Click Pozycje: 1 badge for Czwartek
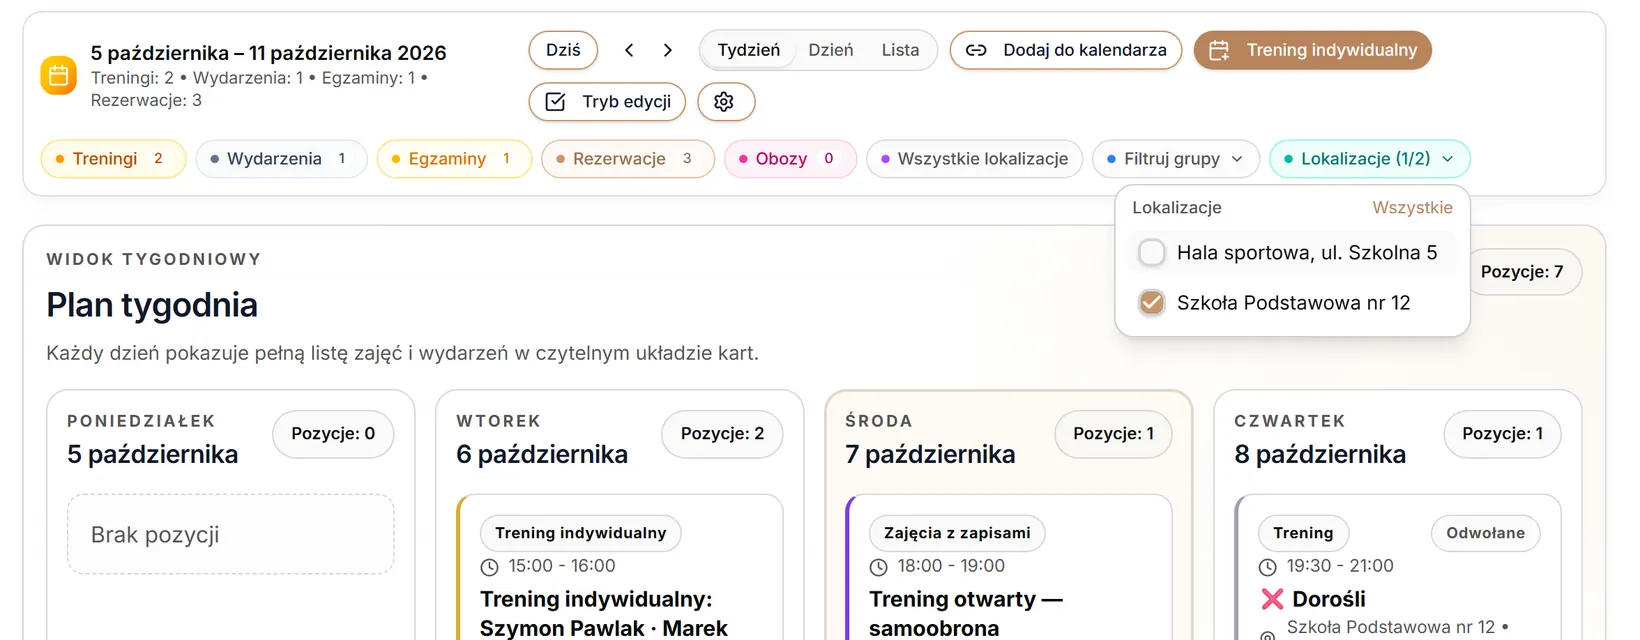Image resolution: width=1640 pixels, height=640 pixels. tap(1502, 434)
